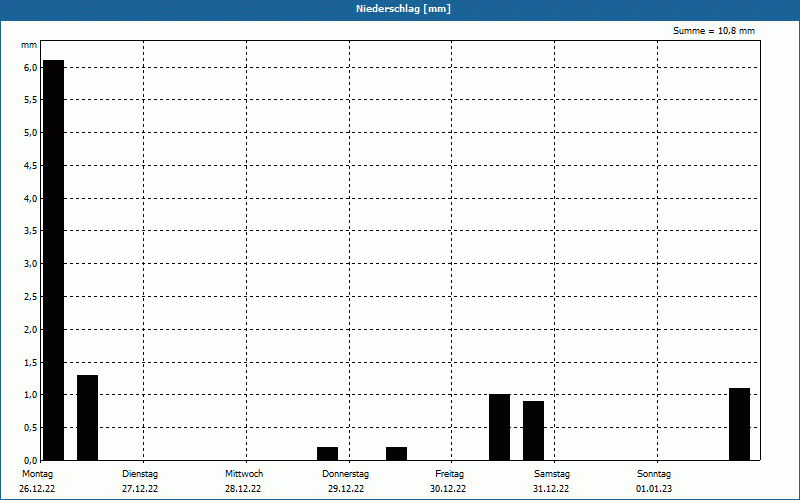The height and width of the screenshot is (500, 800).
Task: Click the Niederschlag [mm] chart title
Action: tap(404, 9)
